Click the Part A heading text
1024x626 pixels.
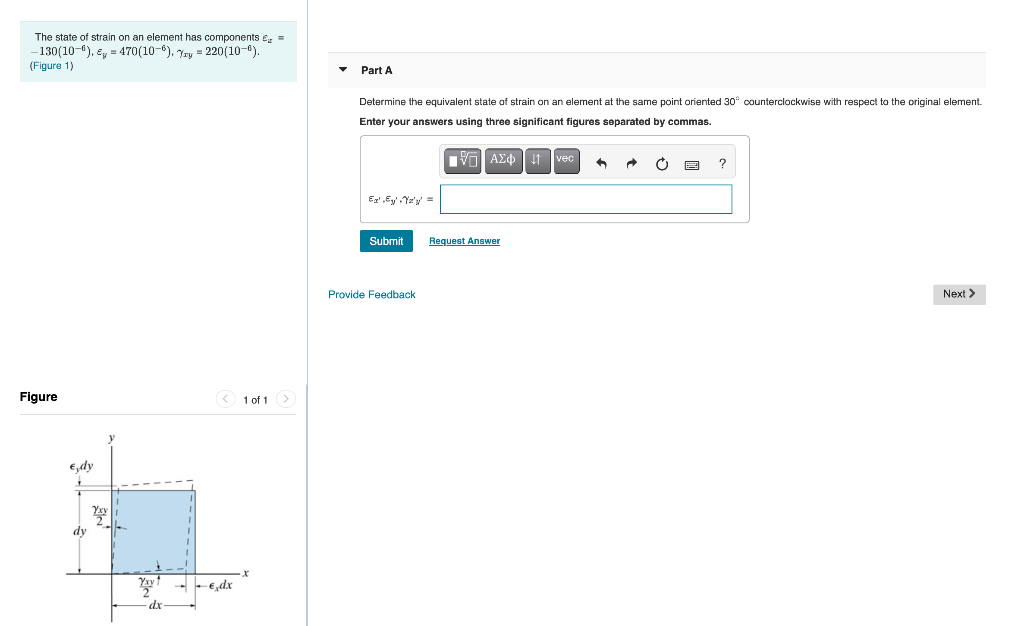point(377,70)
